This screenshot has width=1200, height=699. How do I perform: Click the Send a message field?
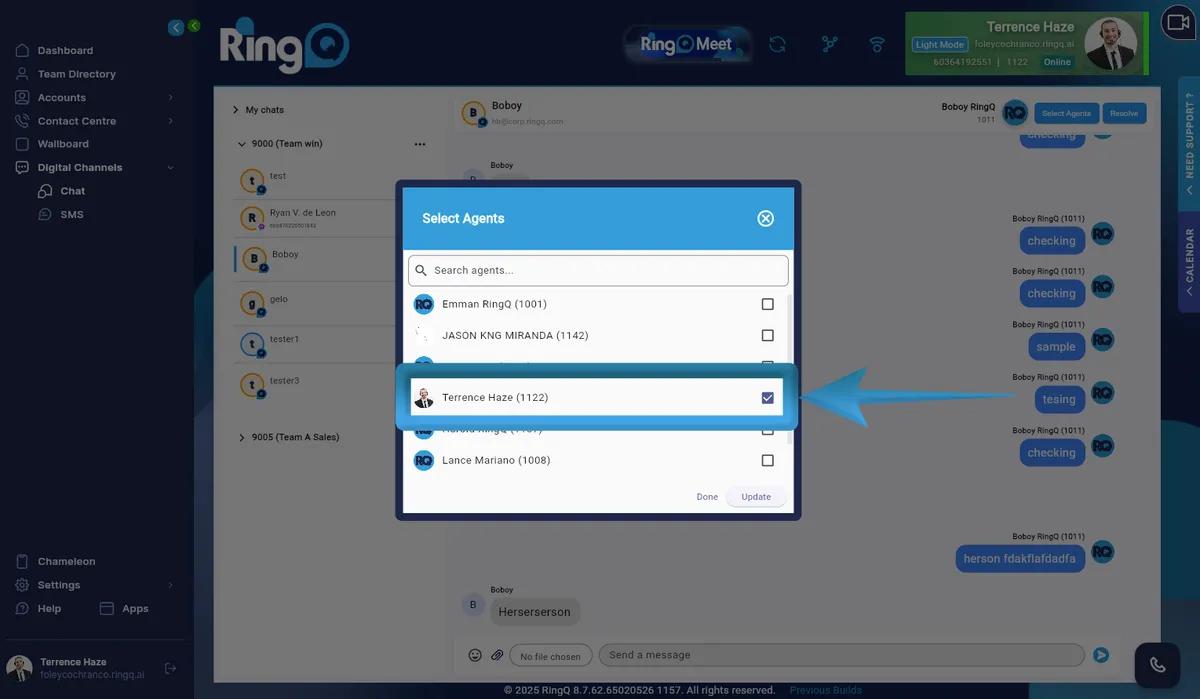coord(841,655)
